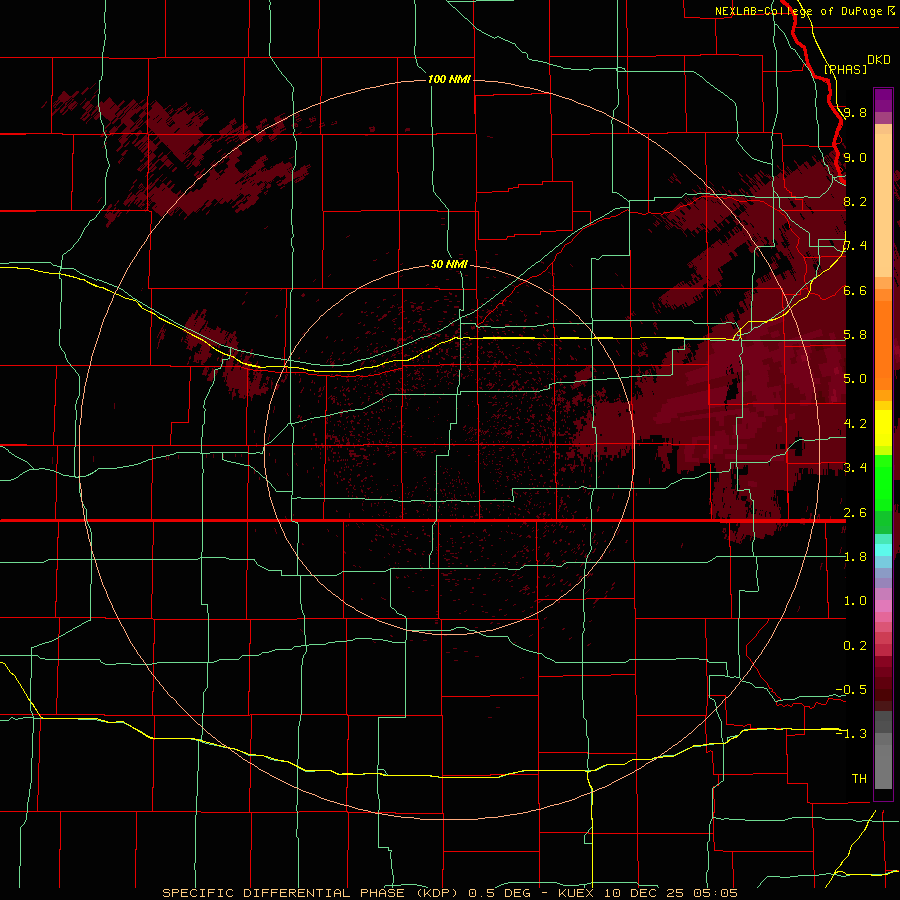900x900 pixels.
Task: Click the -0.5 legend value
Action: click(x=851, y=689)
